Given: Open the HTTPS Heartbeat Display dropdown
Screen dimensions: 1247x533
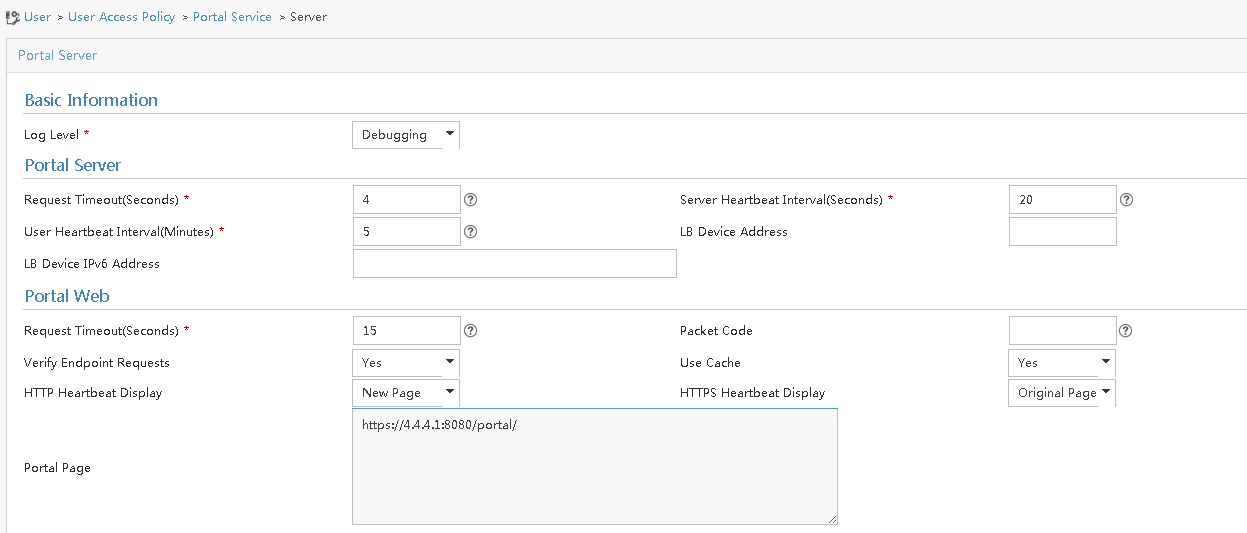Looking at the screenshot, I should [x=1062, y=393].
